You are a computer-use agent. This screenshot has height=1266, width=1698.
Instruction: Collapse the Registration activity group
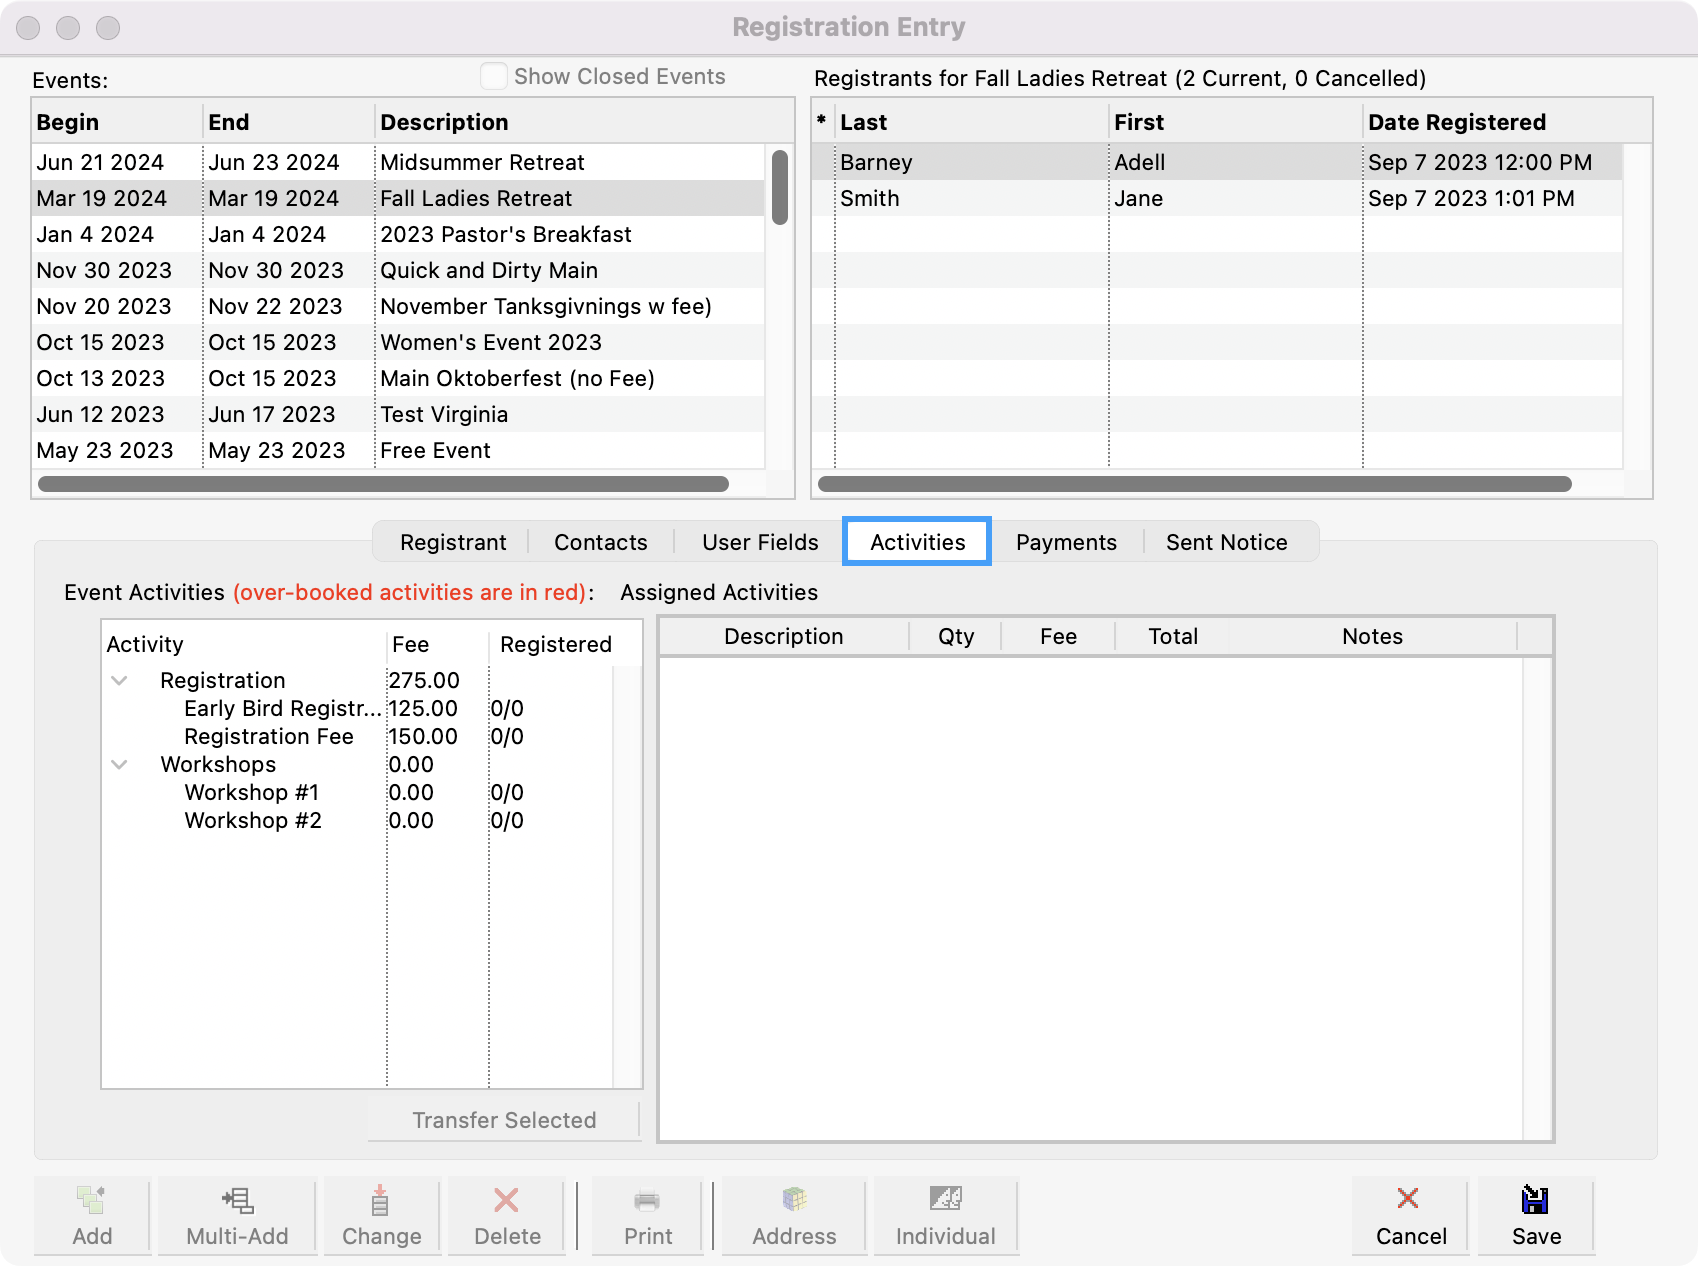[x=120, y=681]
